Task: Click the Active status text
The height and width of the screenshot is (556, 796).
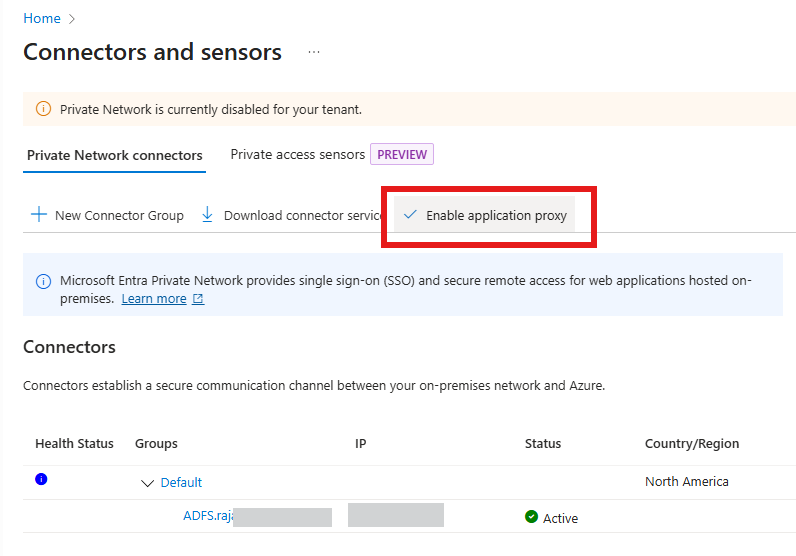Action: pyautogui.click(x=560, y=518)
